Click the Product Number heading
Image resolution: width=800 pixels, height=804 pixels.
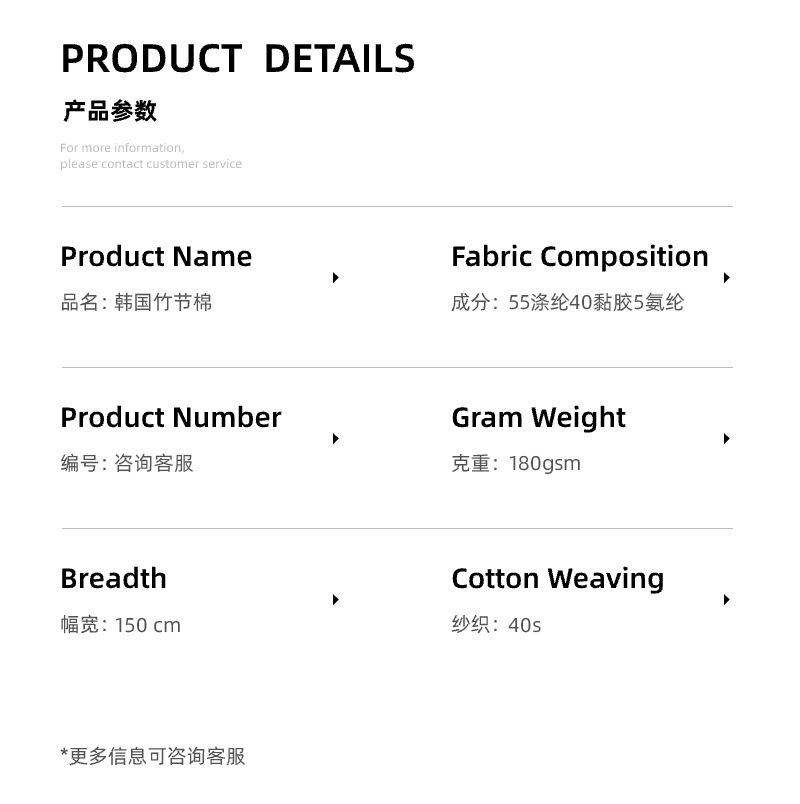(171, 418)
